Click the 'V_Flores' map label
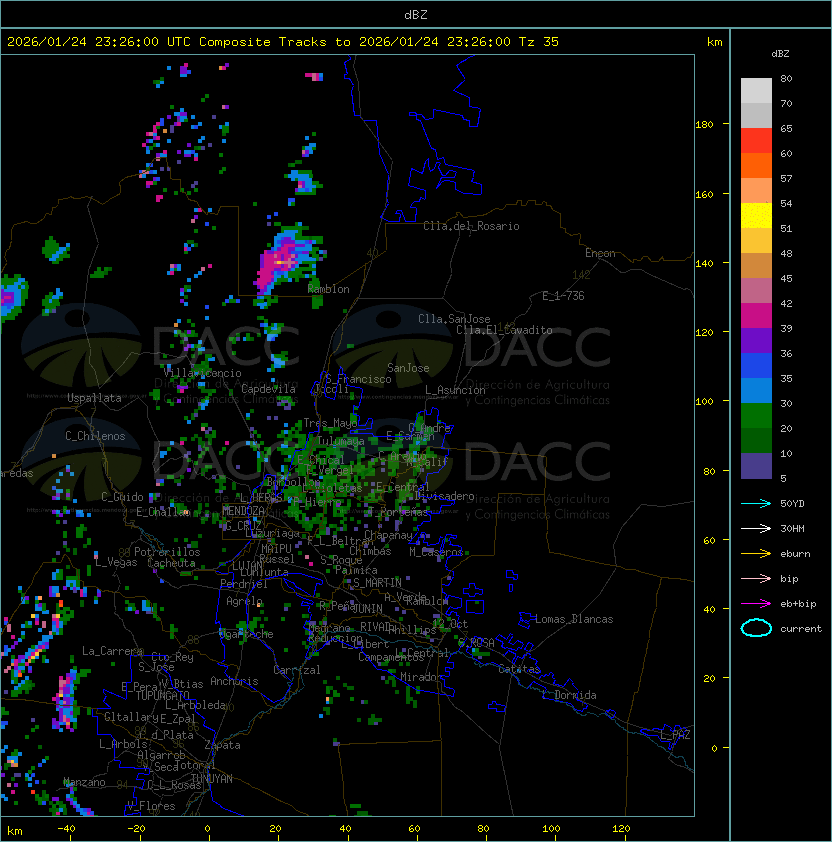 click(x=151, y=806)
